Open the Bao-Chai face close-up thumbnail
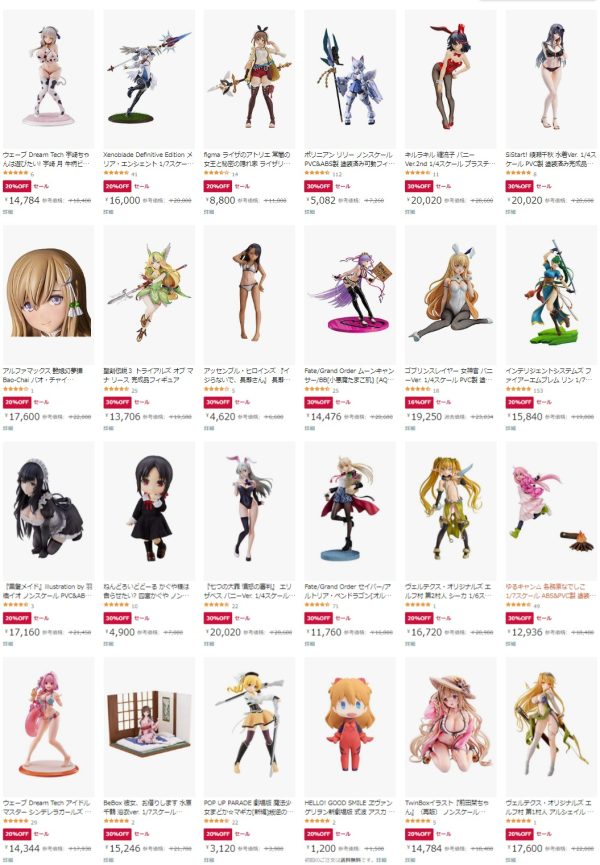Viewport: 600px width, 865px height. pos(49,294)
